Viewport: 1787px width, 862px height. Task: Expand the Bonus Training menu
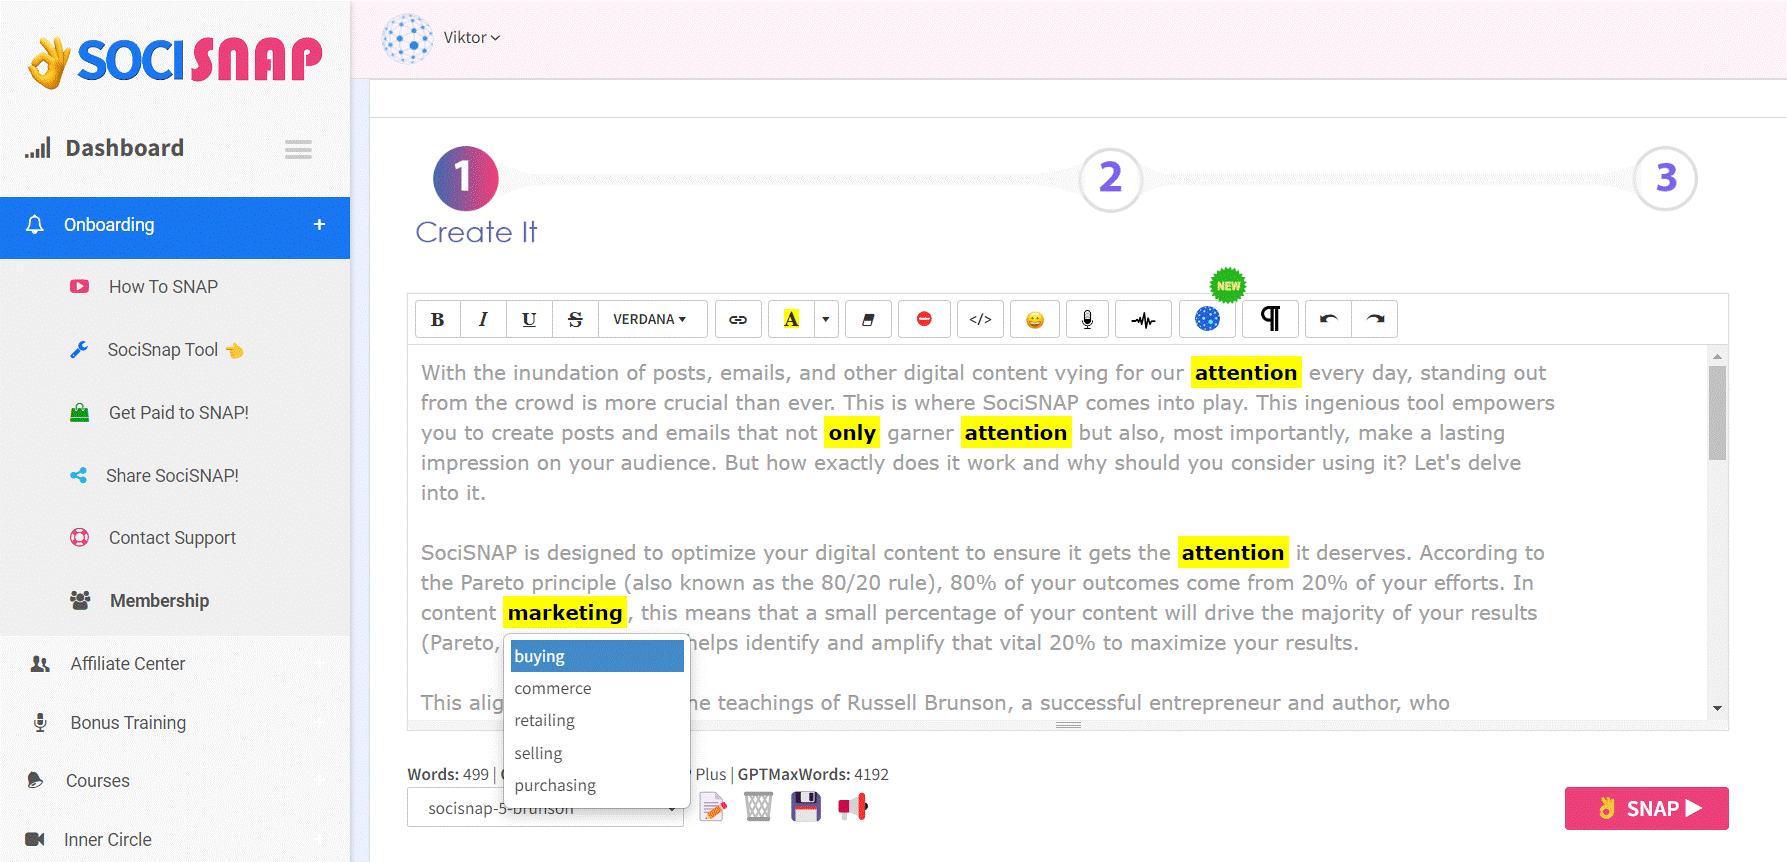tap(175, 722)
